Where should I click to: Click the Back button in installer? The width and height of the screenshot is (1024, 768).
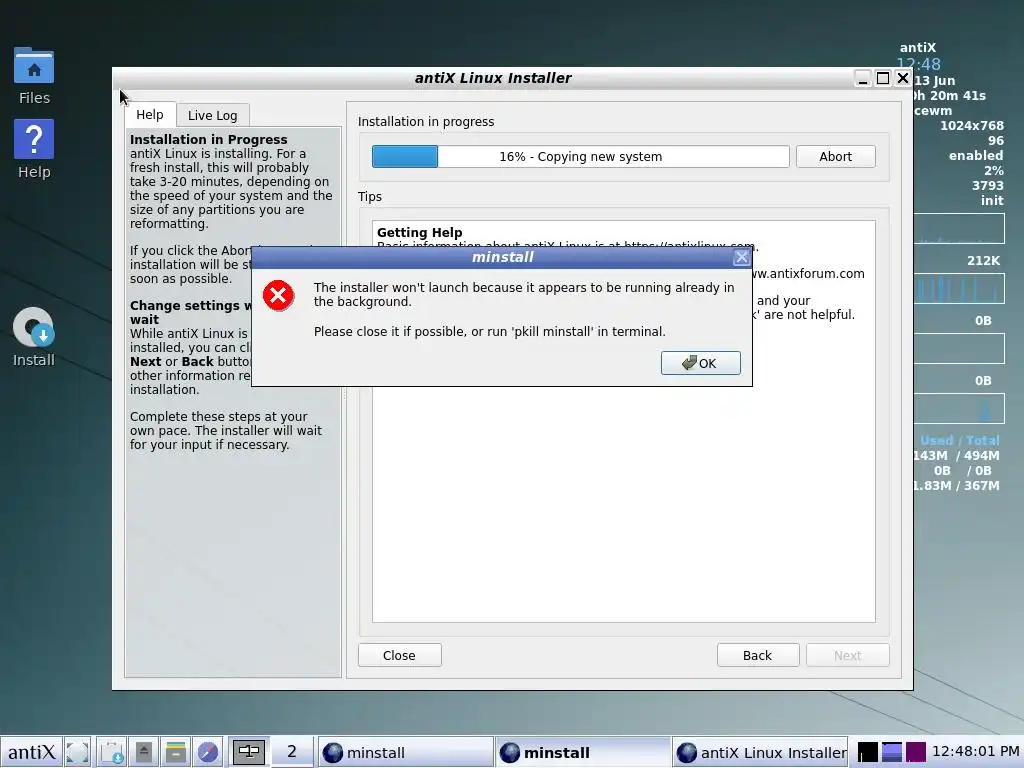click(758, 655)
